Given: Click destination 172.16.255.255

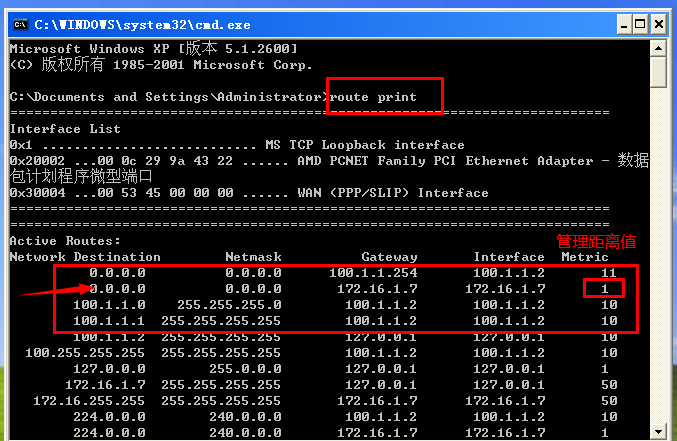Looking at the screenshot, I should coord(89,400).
